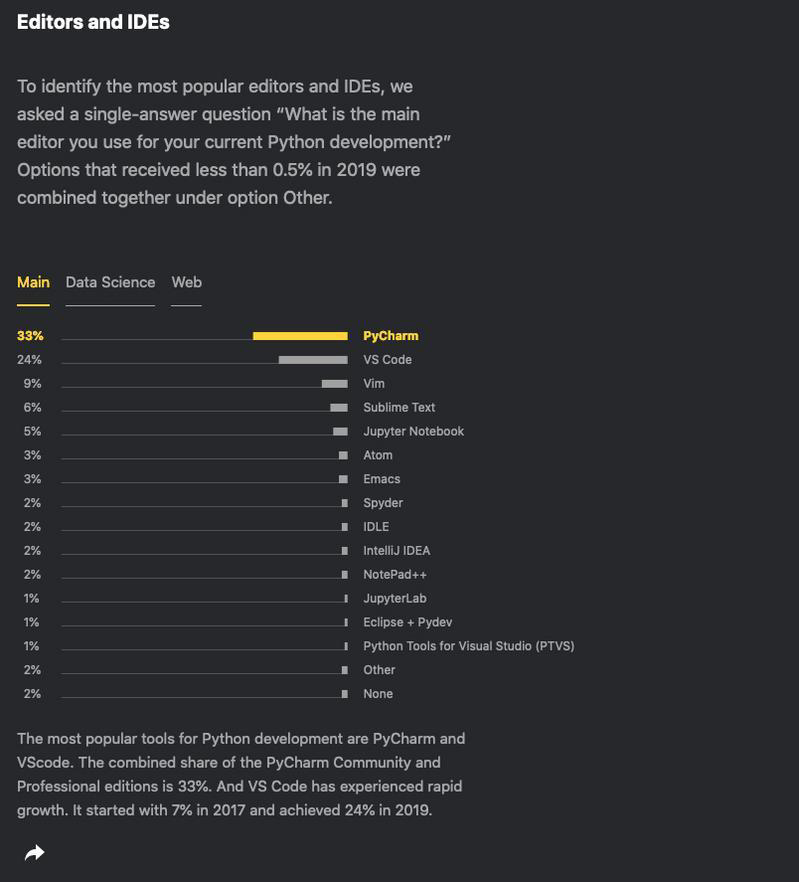Click the Atom label
Image resolution: width=799 pixels, height=882 pixels.
[378, 456]
